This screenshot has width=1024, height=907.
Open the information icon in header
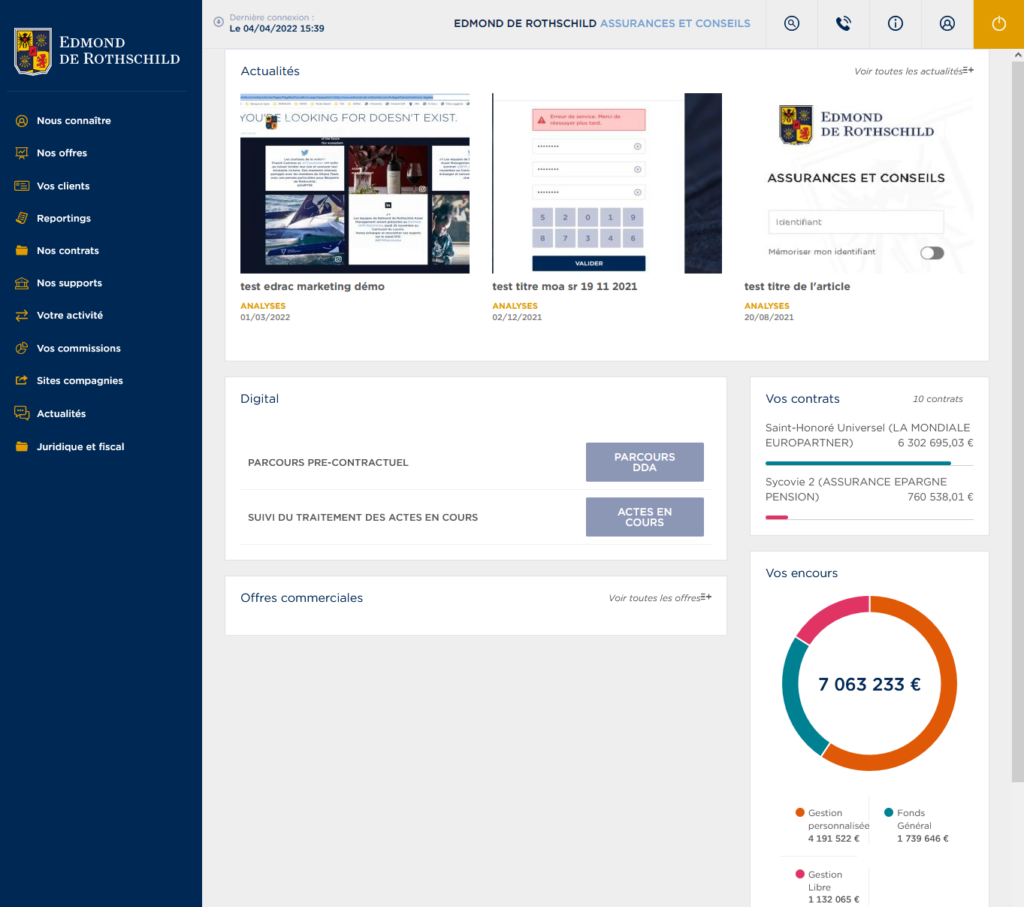coord(895,24)
